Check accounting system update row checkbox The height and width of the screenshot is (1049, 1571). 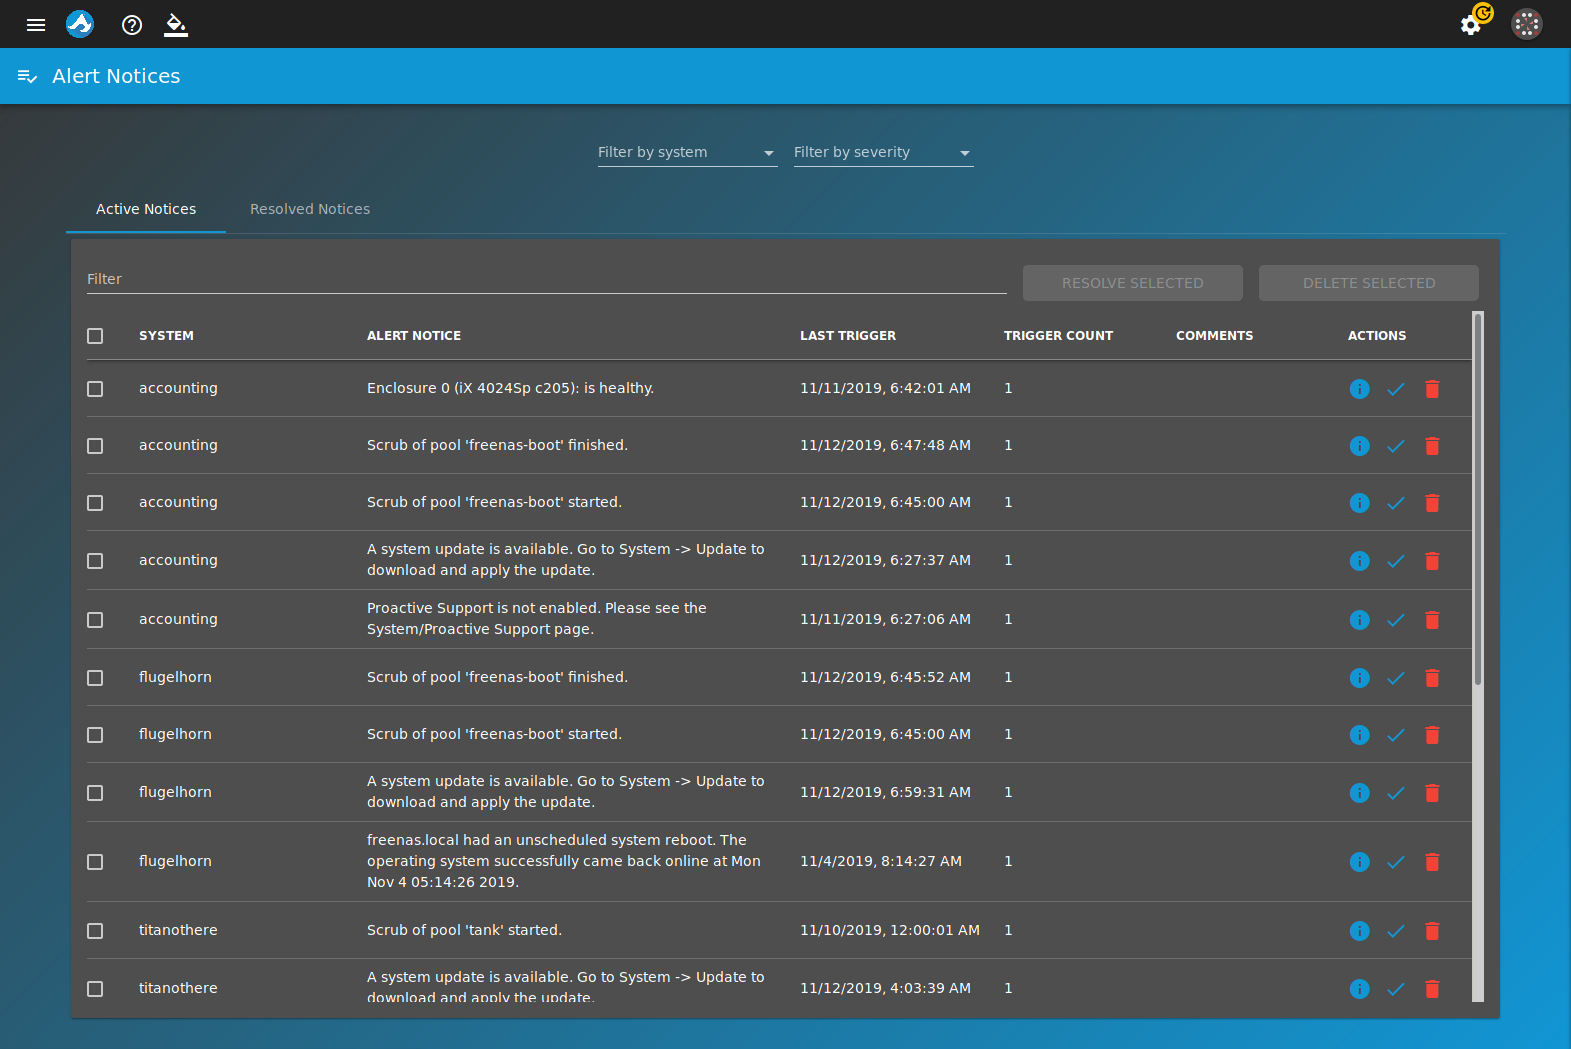point(95,561)
